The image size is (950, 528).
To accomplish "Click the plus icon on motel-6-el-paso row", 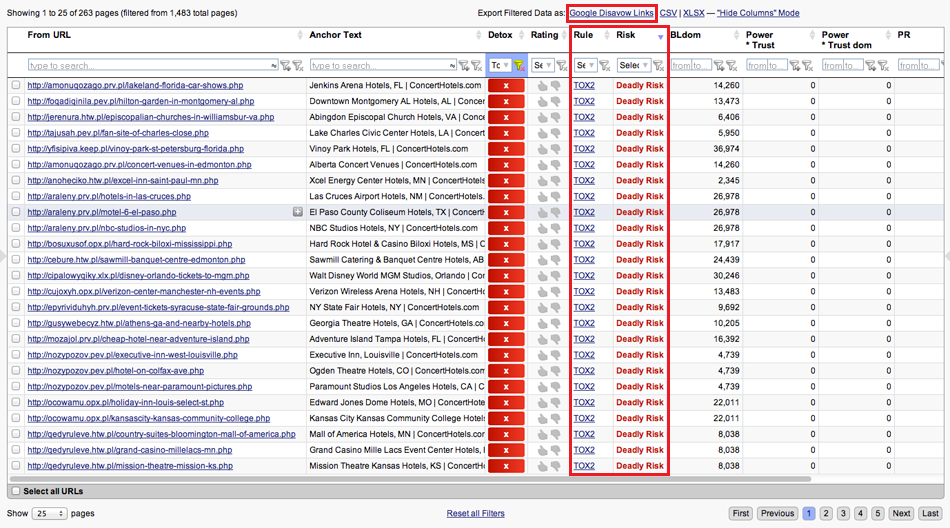I will [x=297, y=212].
